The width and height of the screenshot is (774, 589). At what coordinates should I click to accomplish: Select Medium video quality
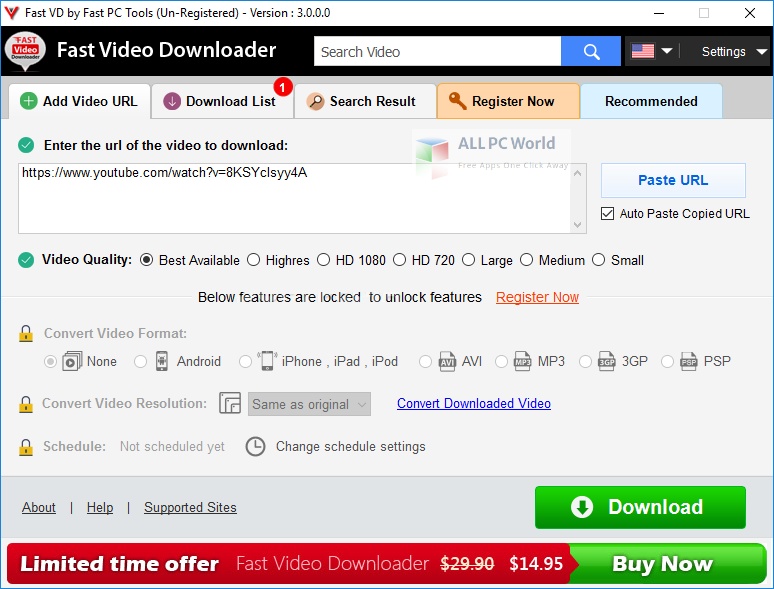click(x=527, y=260)
